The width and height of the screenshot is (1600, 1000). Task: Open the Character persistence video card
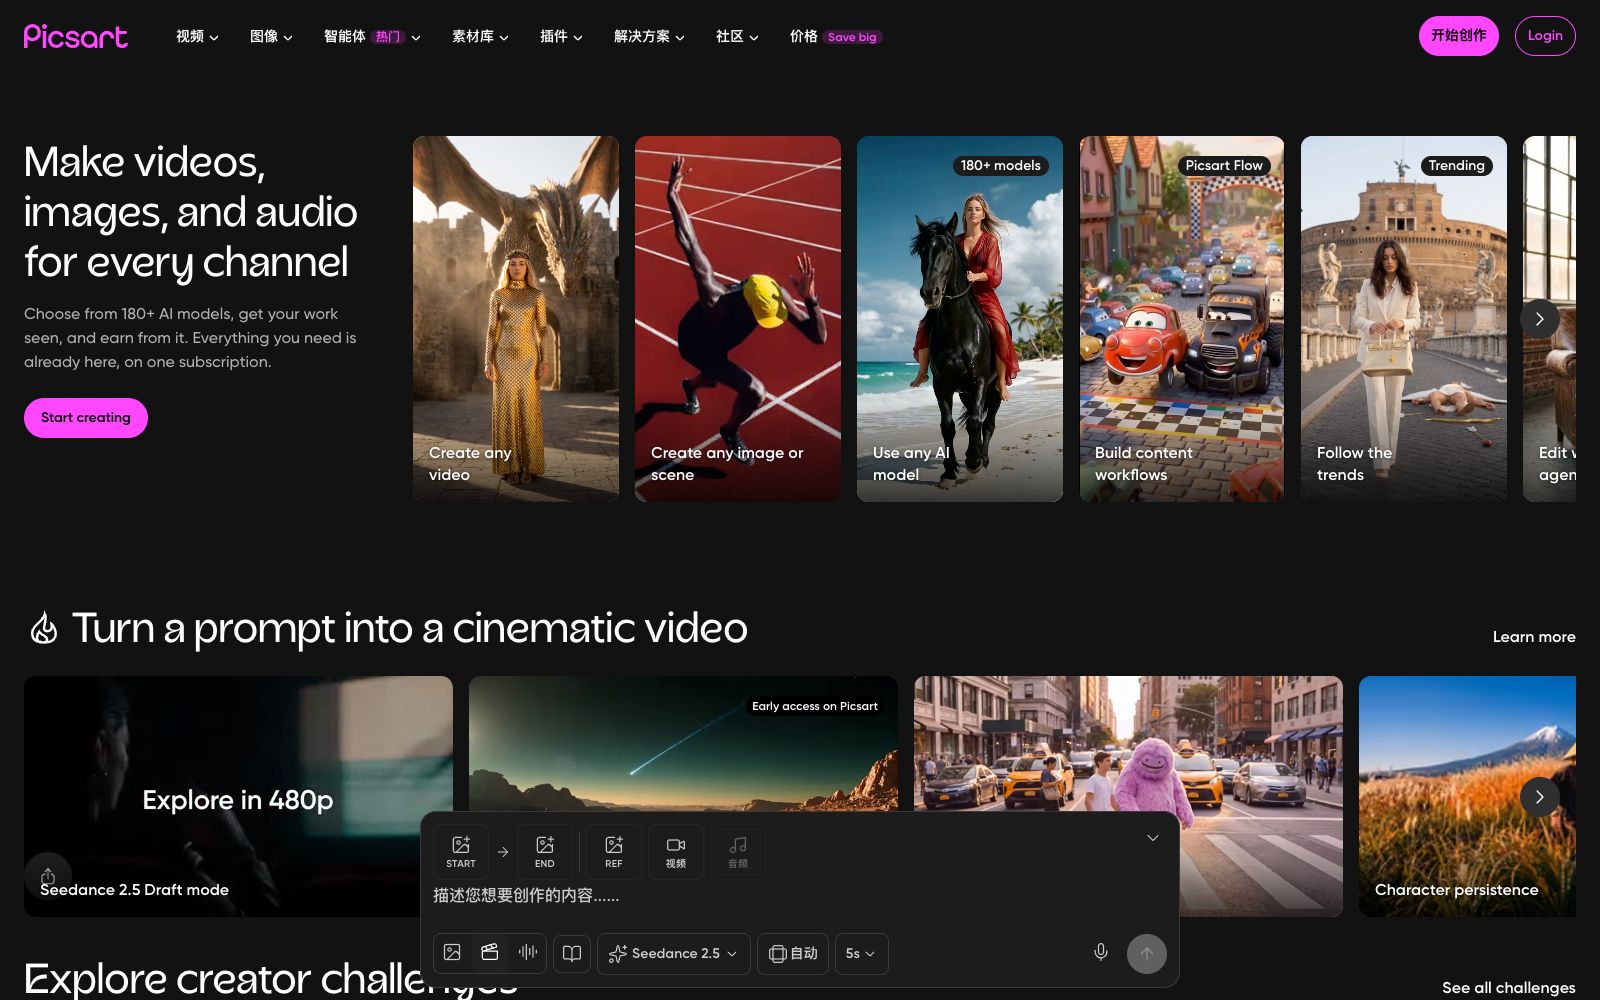pos(1467,796)
